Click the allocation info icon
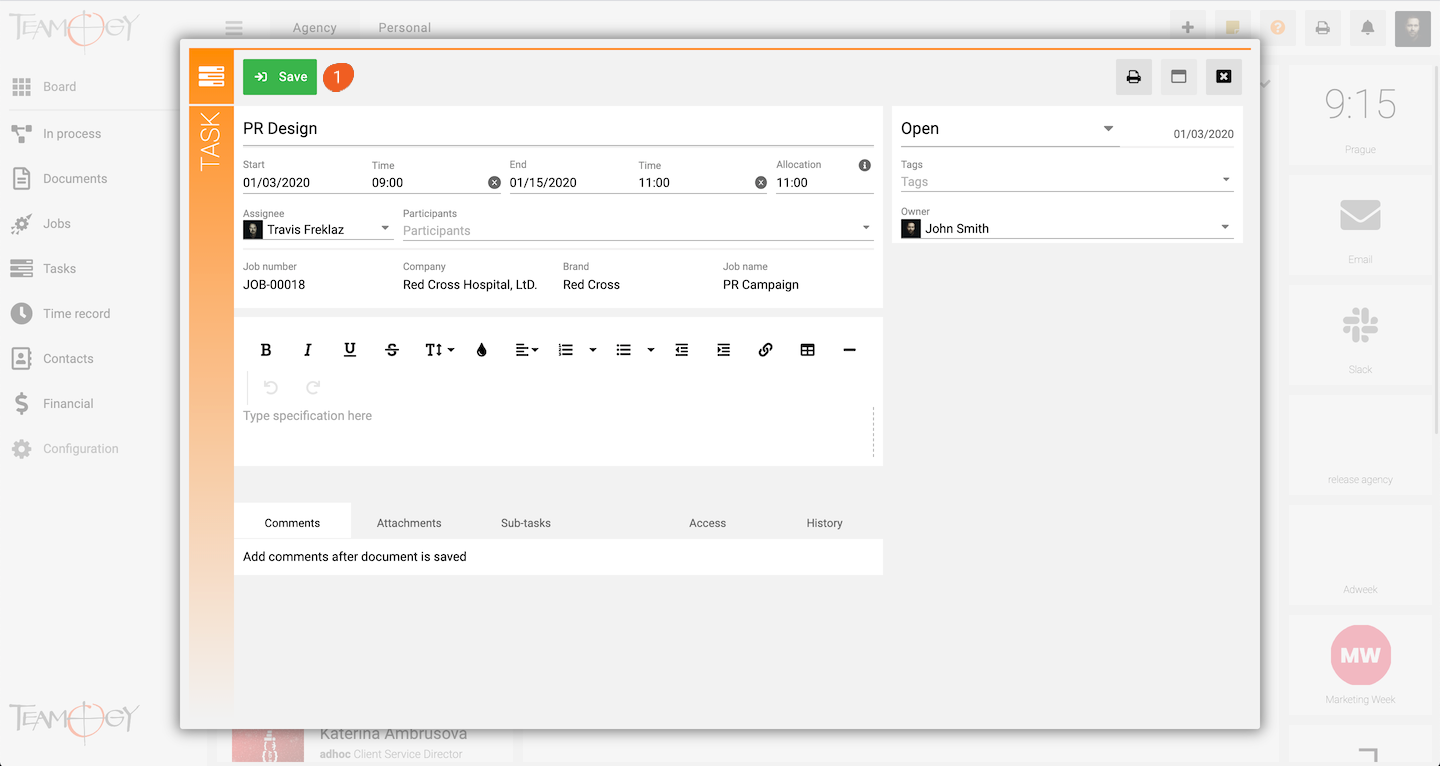 tap(864, 165)
